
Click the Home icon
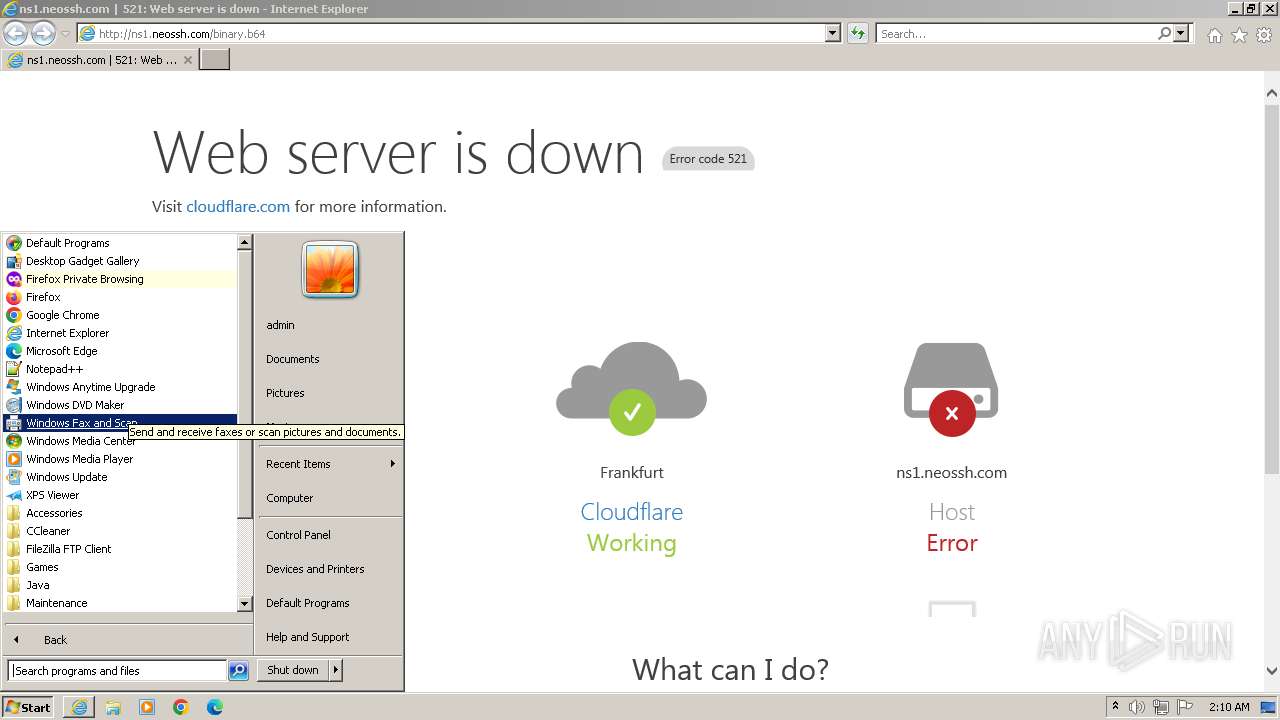[x=1214, y=35]
